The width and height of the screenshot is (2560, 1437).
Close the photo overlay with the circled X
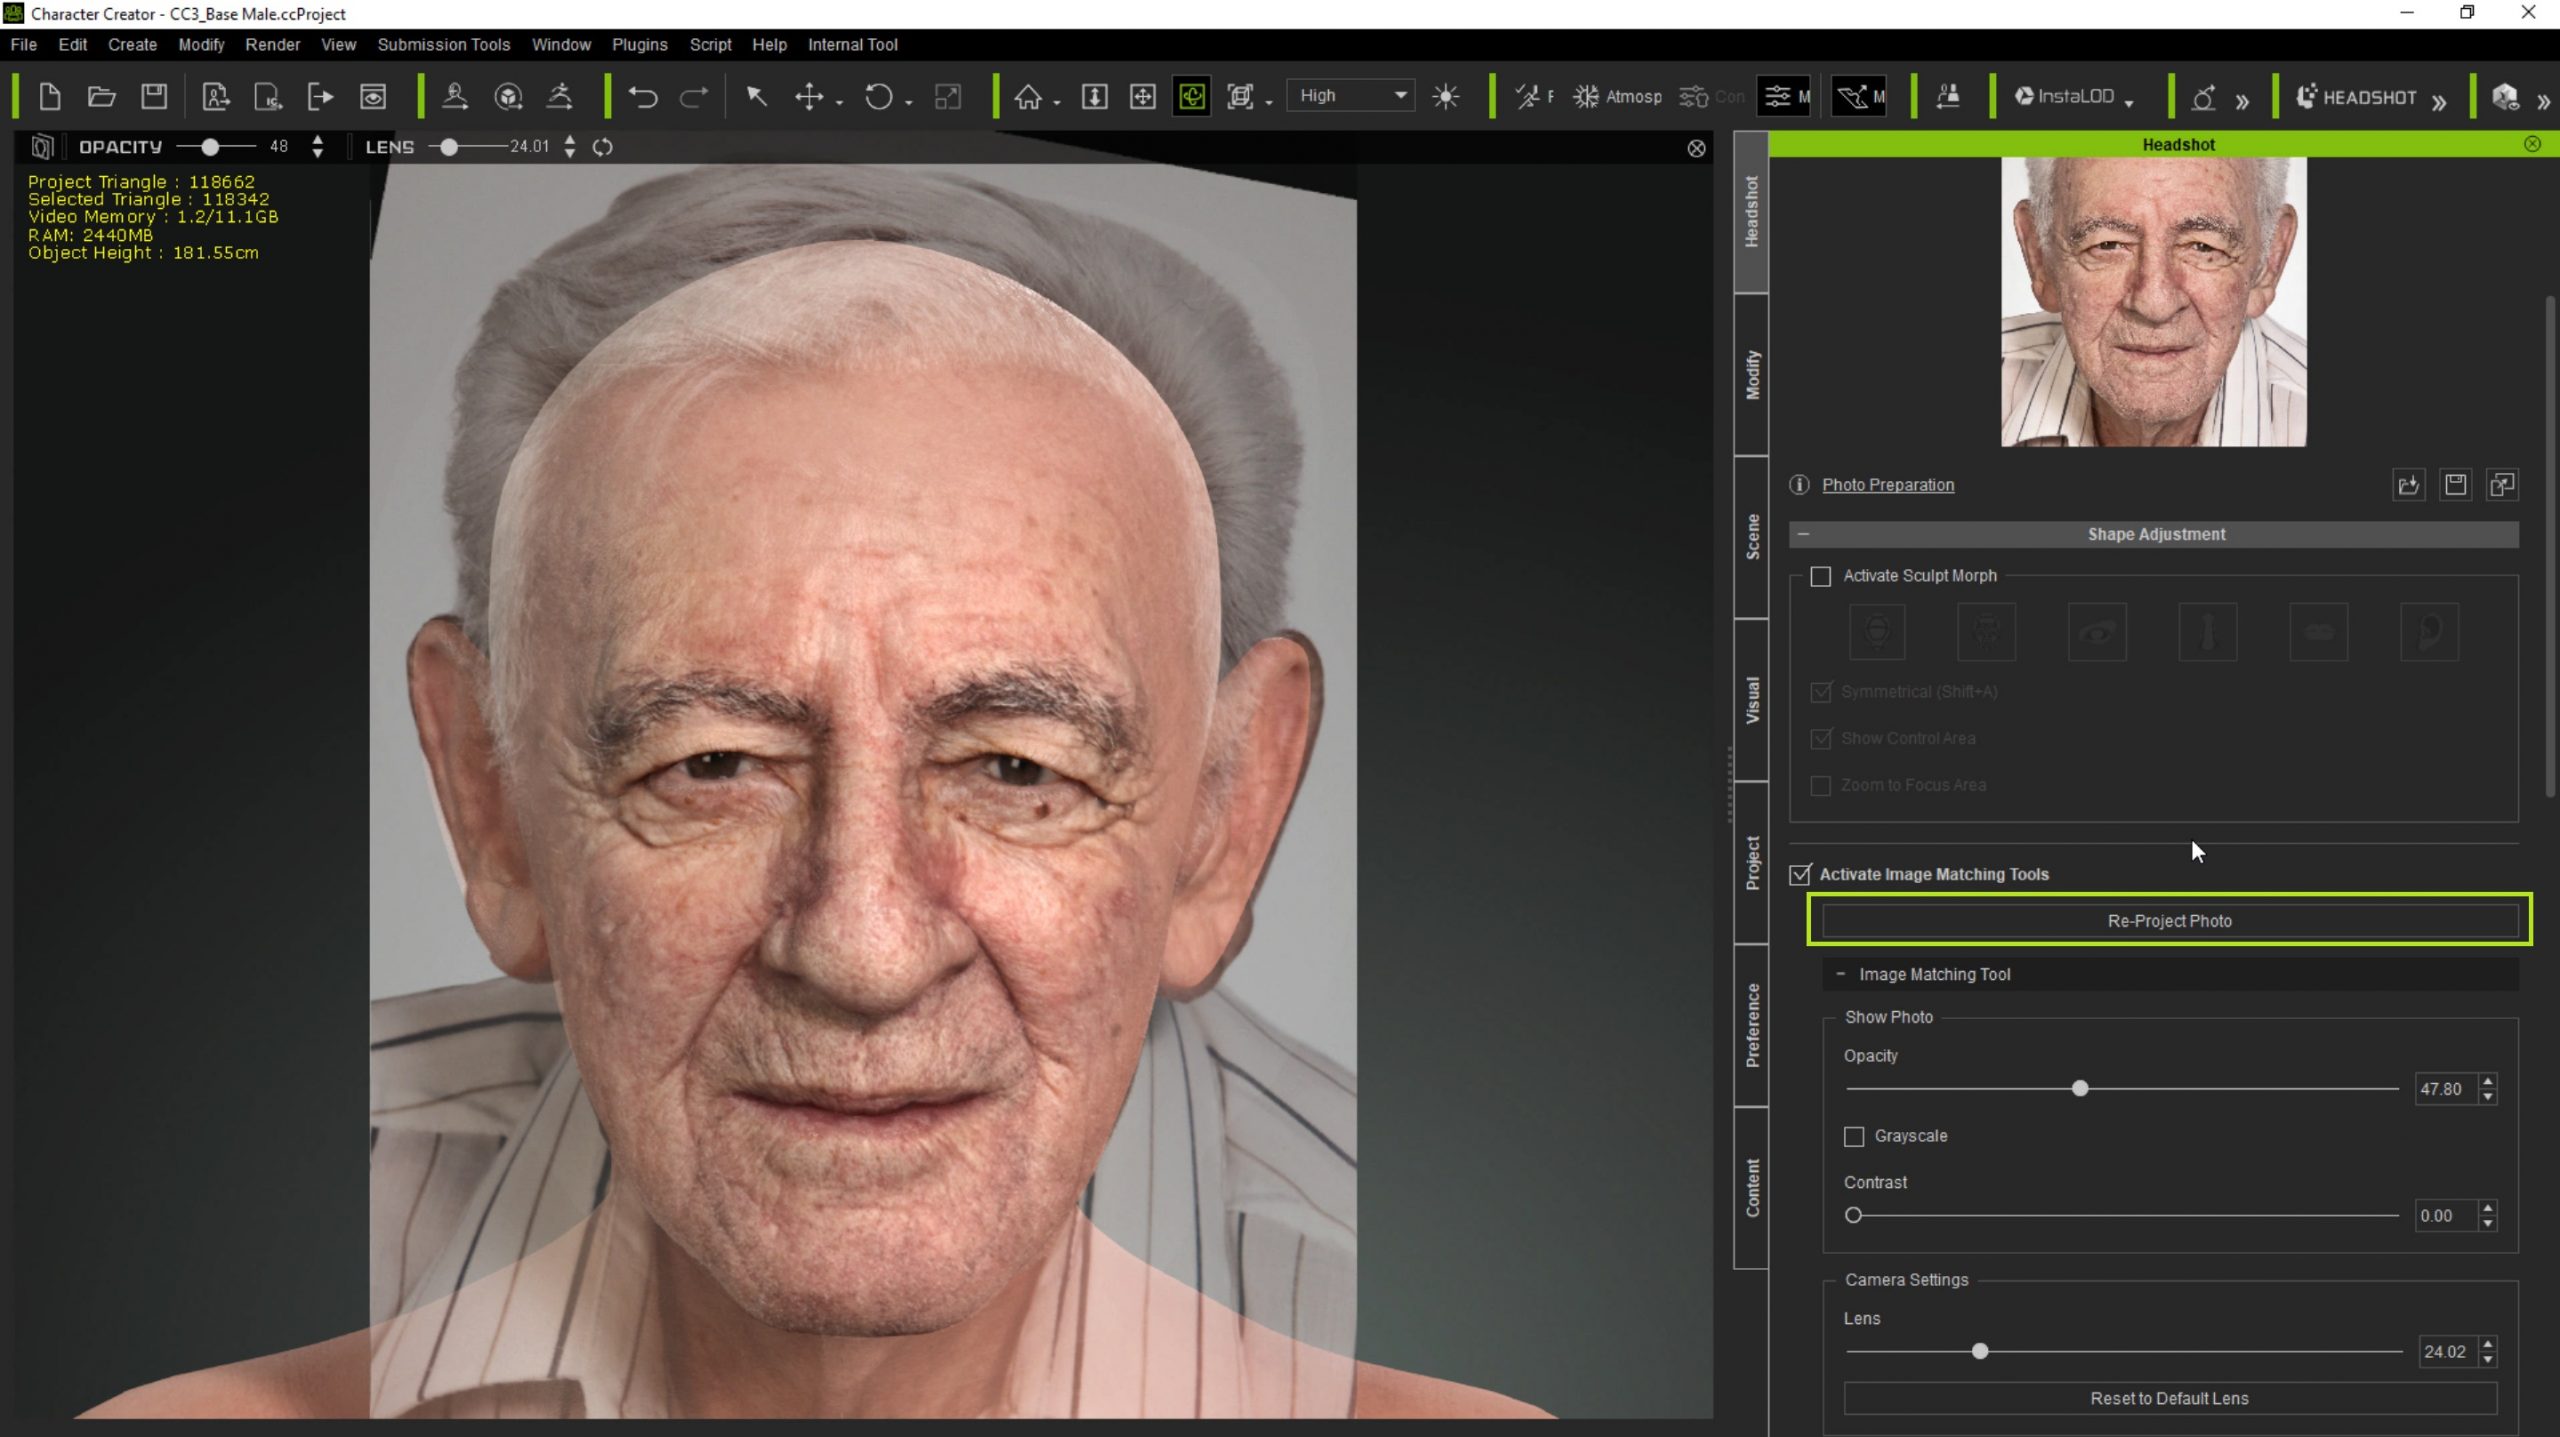[x=1696, y=149]
